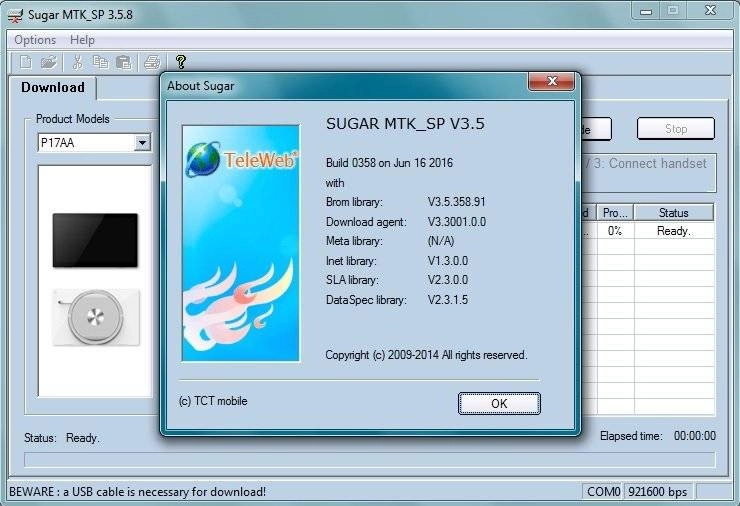The height and width of the screenshot is (506, 740).
Task: Click the Ready. status cell in table
Action: (x=674, y=231)
